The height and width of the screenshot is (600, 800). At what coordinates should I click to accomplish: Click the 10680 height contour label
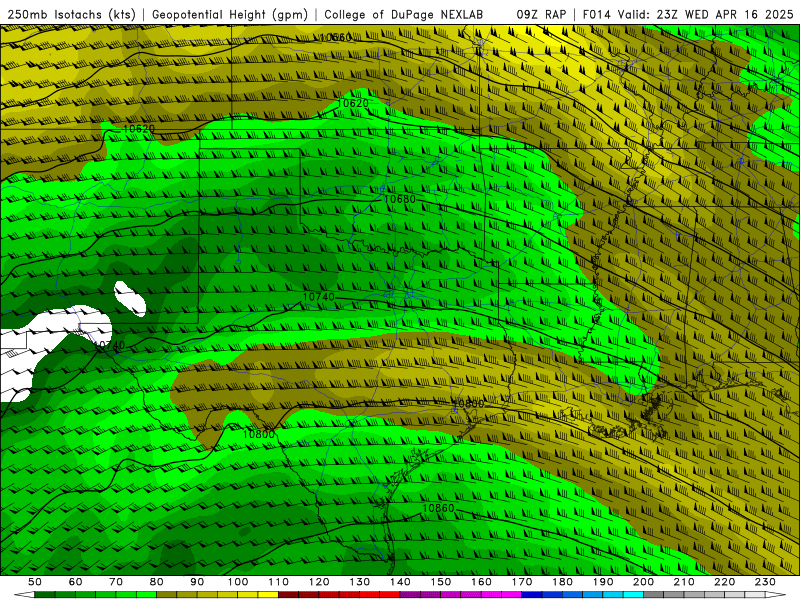click(x=399, y=199)
